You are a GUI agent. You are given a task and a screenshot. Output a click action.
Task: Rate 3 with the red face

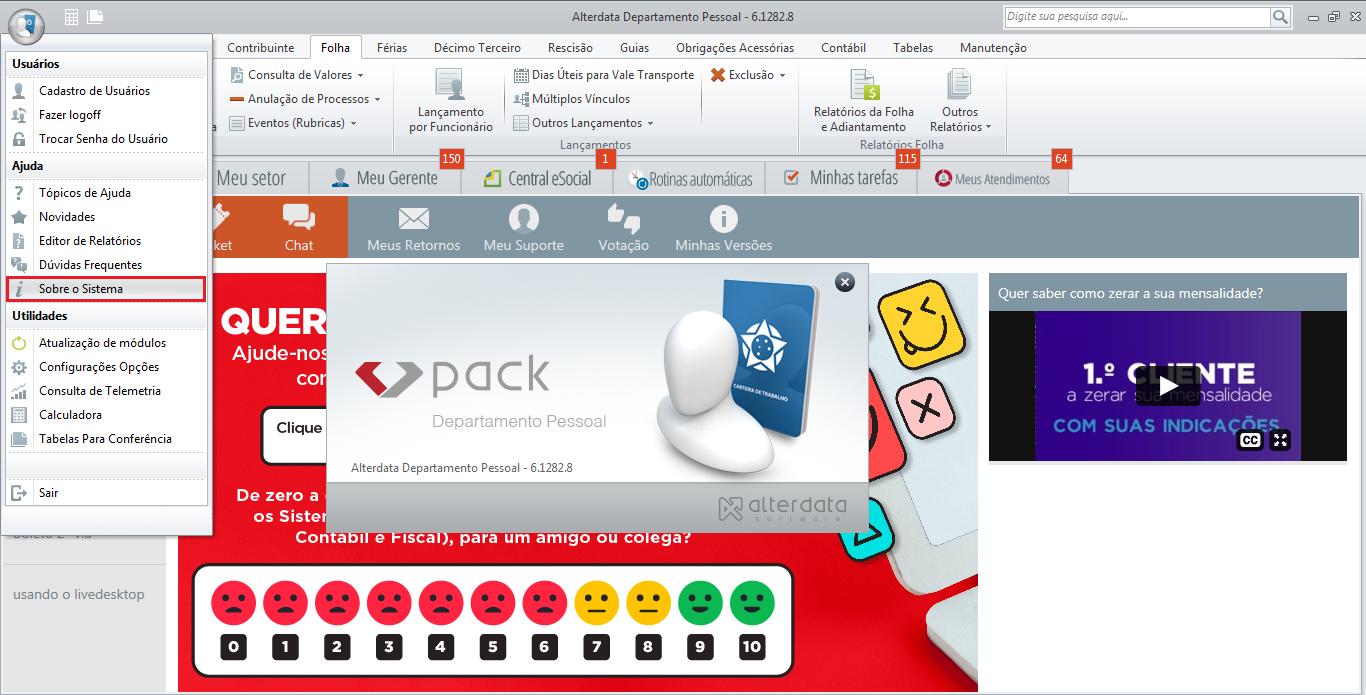[389, 603]
